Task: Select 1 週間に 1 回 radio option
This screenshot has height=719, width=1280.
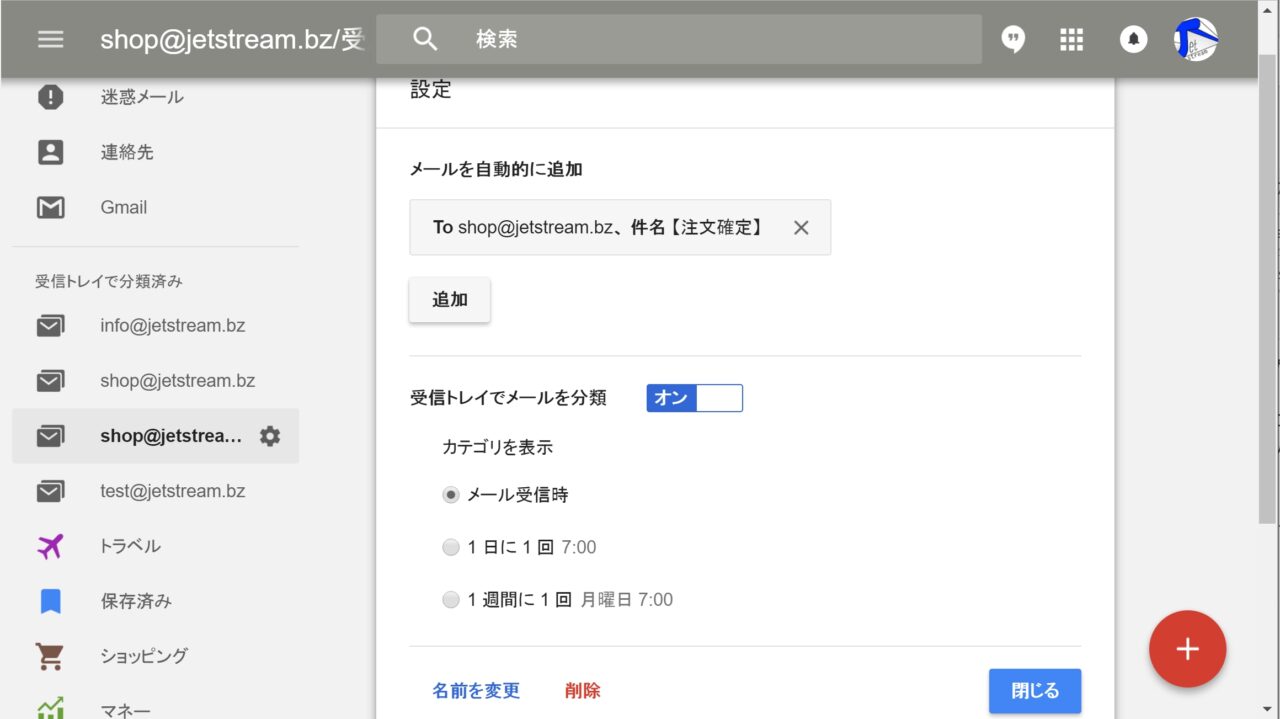Action: [x=451, y=600]
